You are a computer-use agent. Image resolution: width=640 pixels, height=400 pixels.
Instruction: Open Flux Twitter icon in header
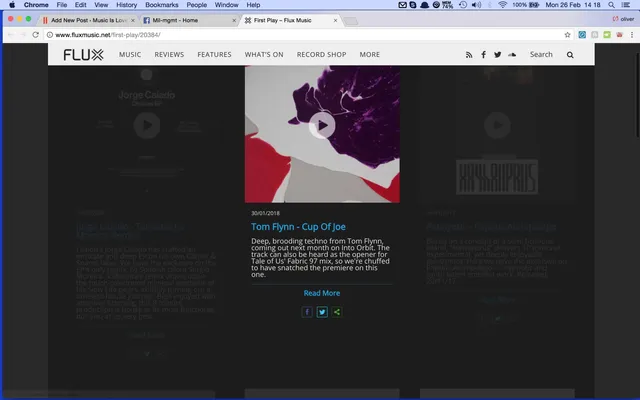pyautogui.click(x=498, y=55)
